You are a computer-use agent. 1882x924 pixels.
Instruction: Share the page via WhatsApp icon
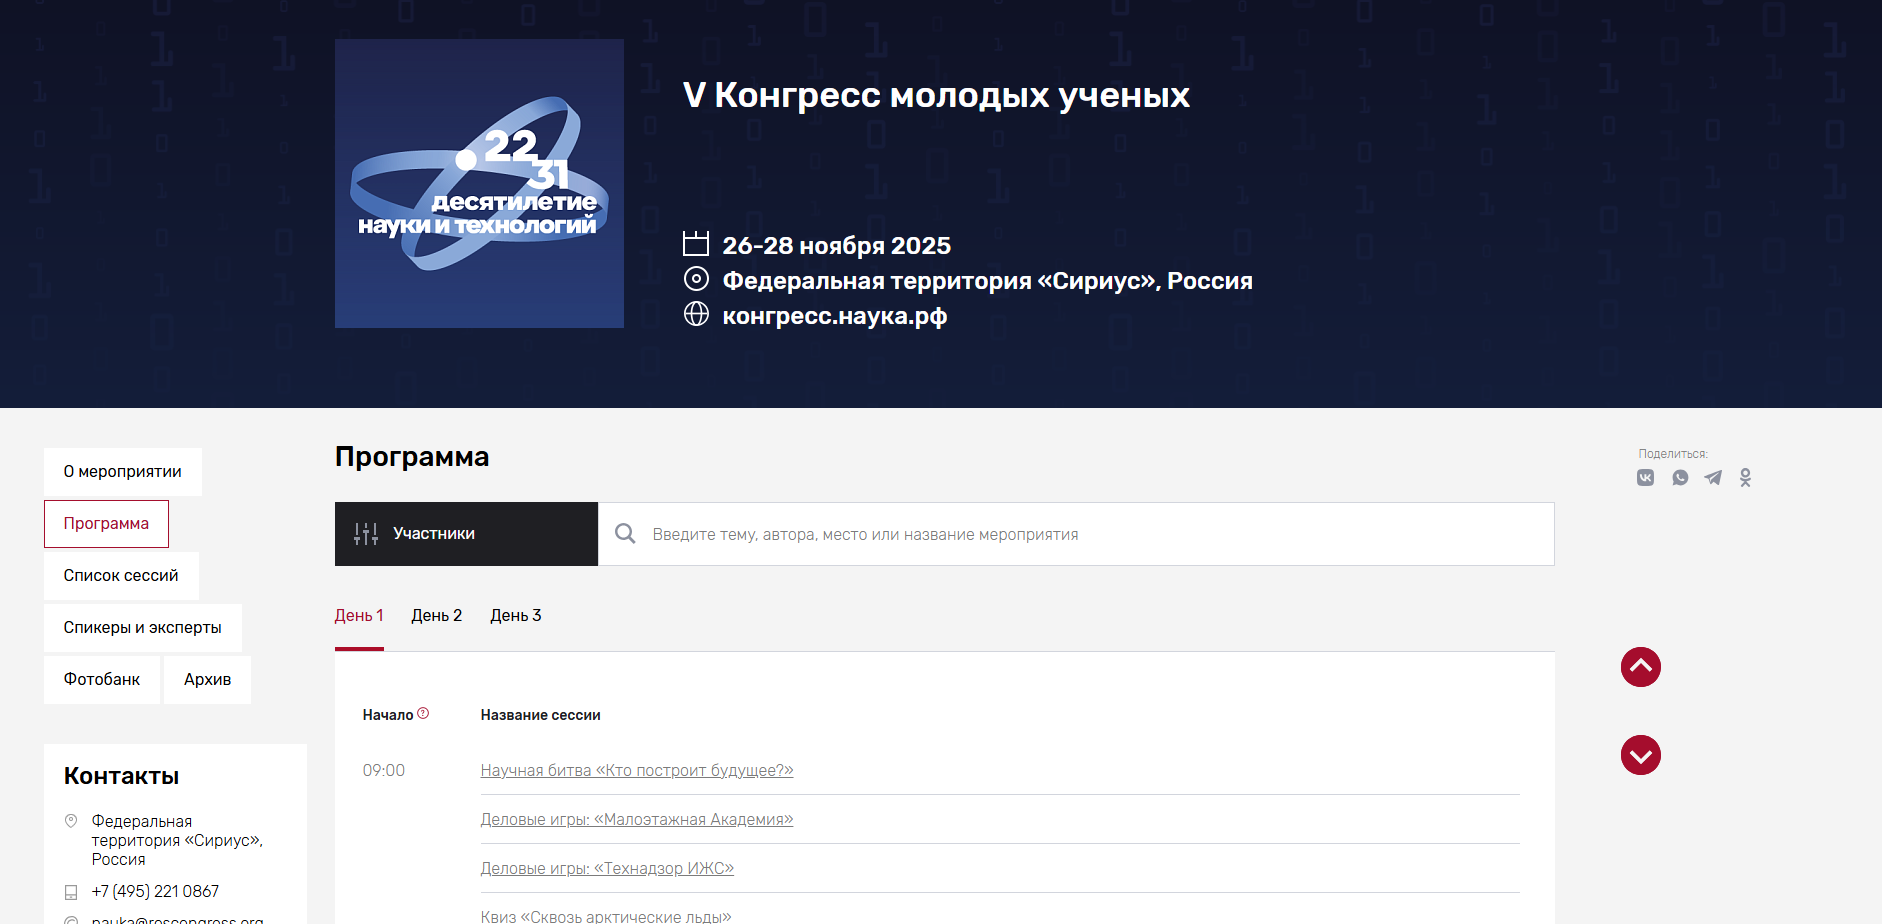point(1680,478)
